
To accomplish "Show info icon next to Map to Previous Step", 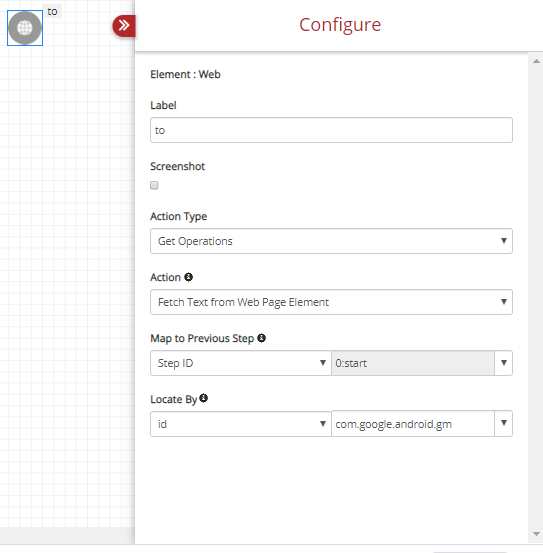I will pos(261,338).
